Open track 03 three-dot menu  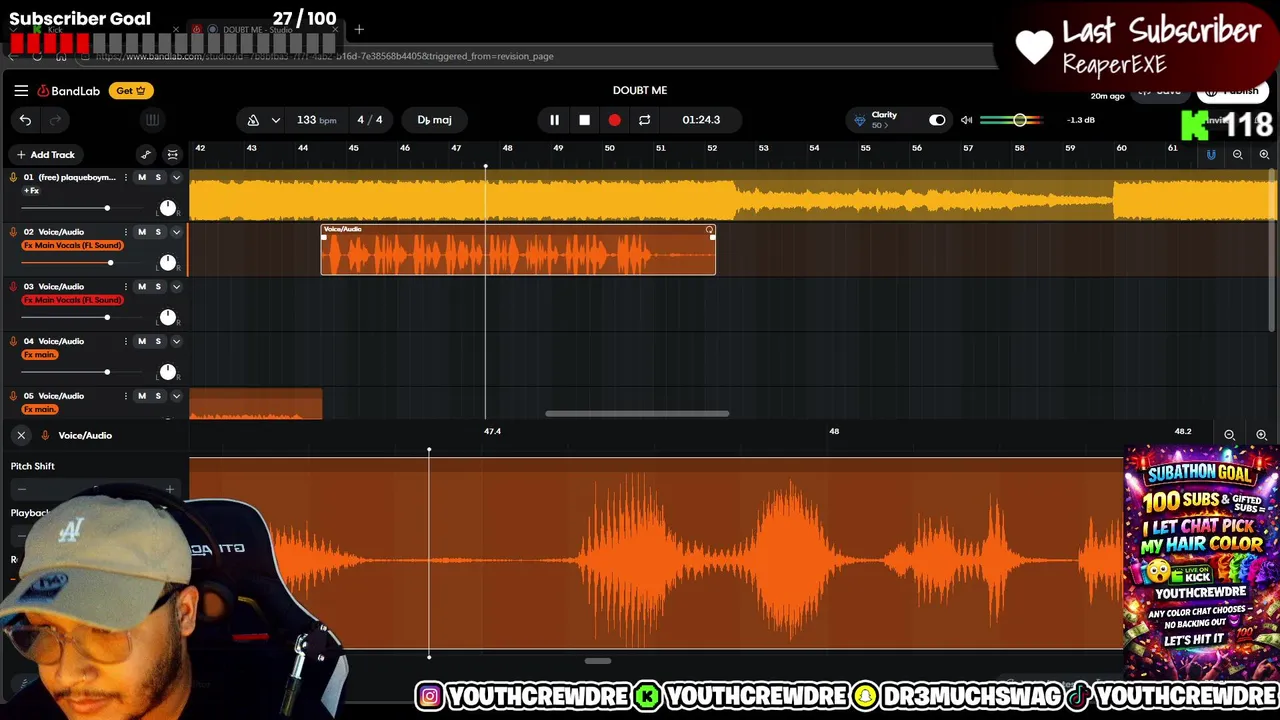125,287
